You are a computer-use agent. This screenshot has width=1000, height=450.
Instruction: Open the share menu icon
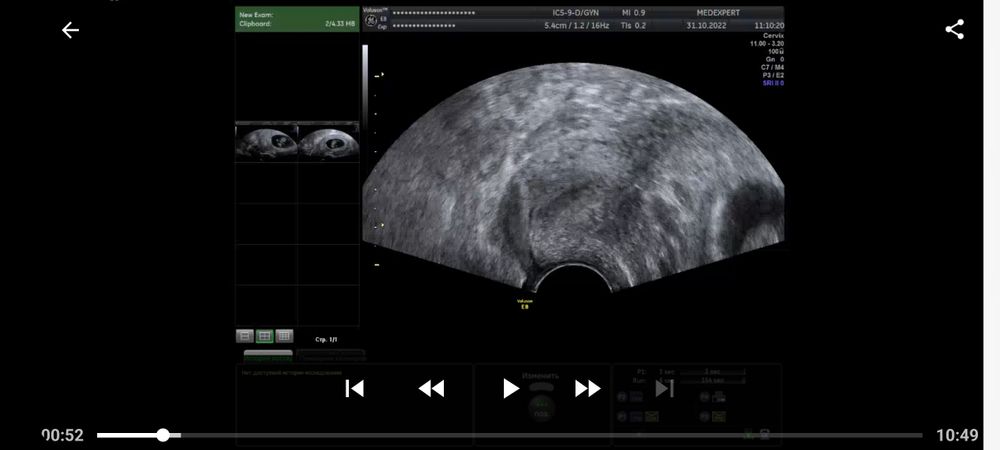pyautogui.click(x=954, y=30)
